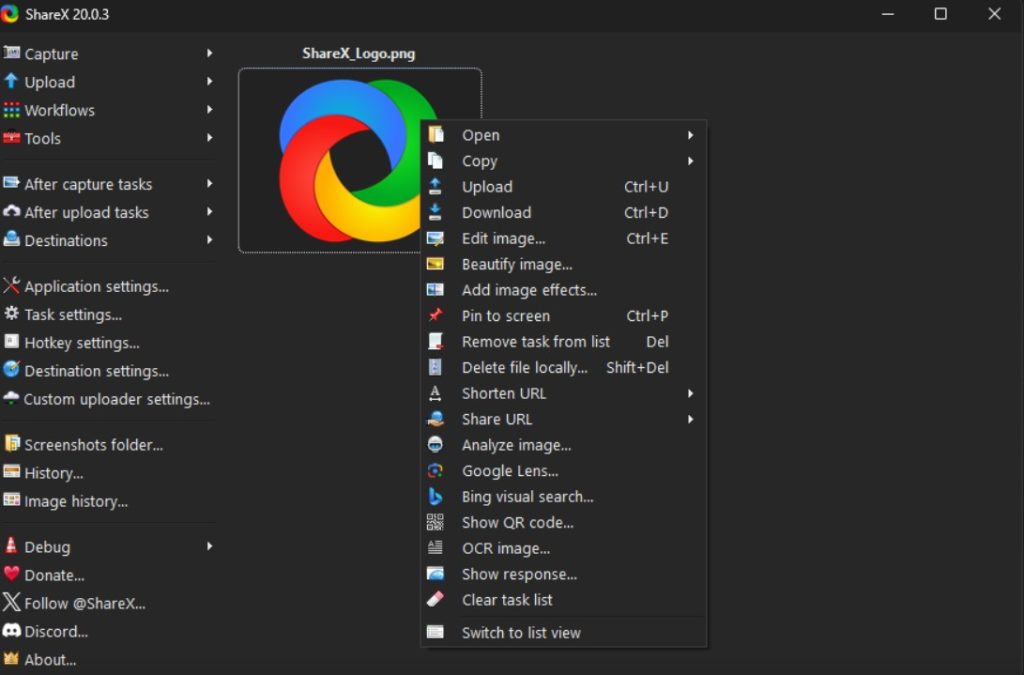Screen dimensions: 1024x675
Task: Click the red Tools toolbox icon
Action: click(11, 138)
